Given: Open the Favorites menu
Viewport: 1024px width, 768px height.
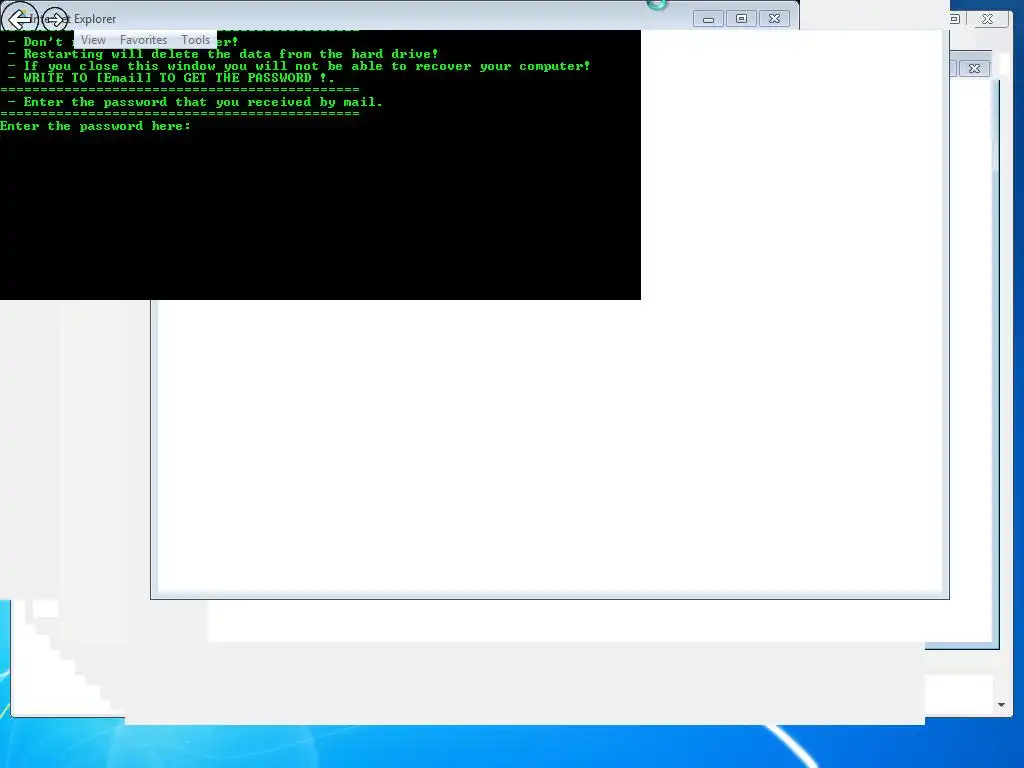Looking at the screenshot, I should click(x=143, y=40).
